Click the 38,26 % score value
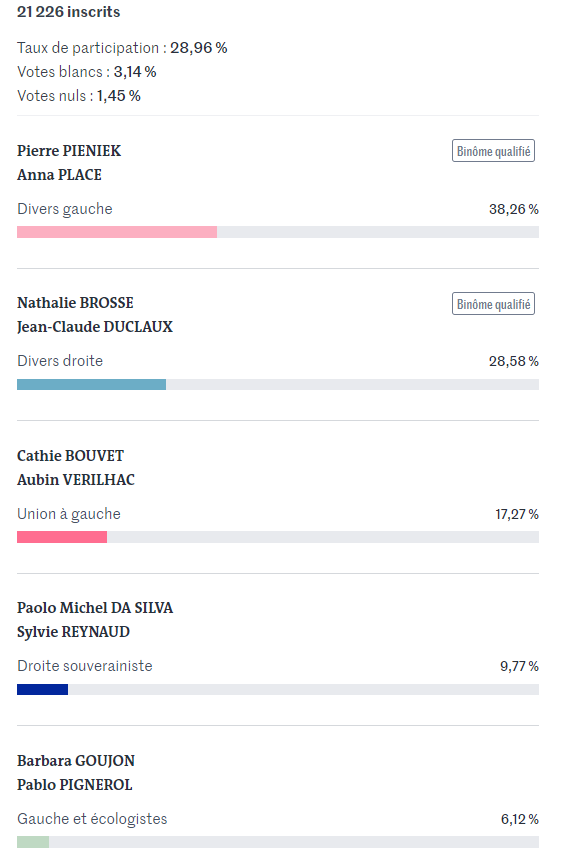The height and width of the screenshot is (866, 562). [513, 209]
